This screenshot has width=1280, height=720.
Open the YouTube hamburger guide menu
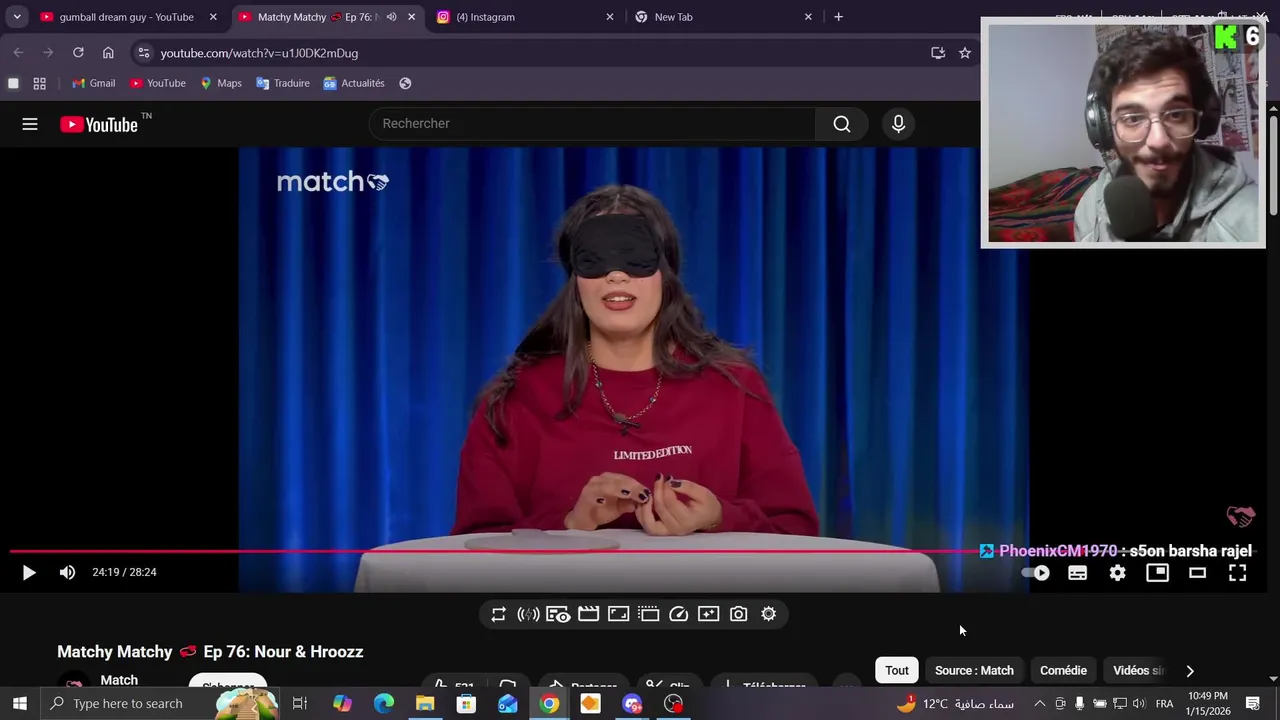click(x=30, y=124)
